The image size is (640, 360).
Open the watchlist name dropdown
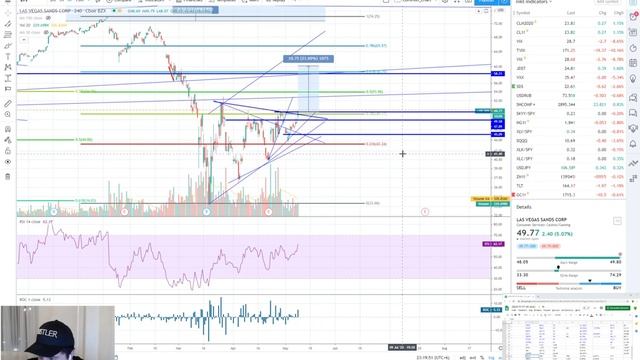(534, 2)
